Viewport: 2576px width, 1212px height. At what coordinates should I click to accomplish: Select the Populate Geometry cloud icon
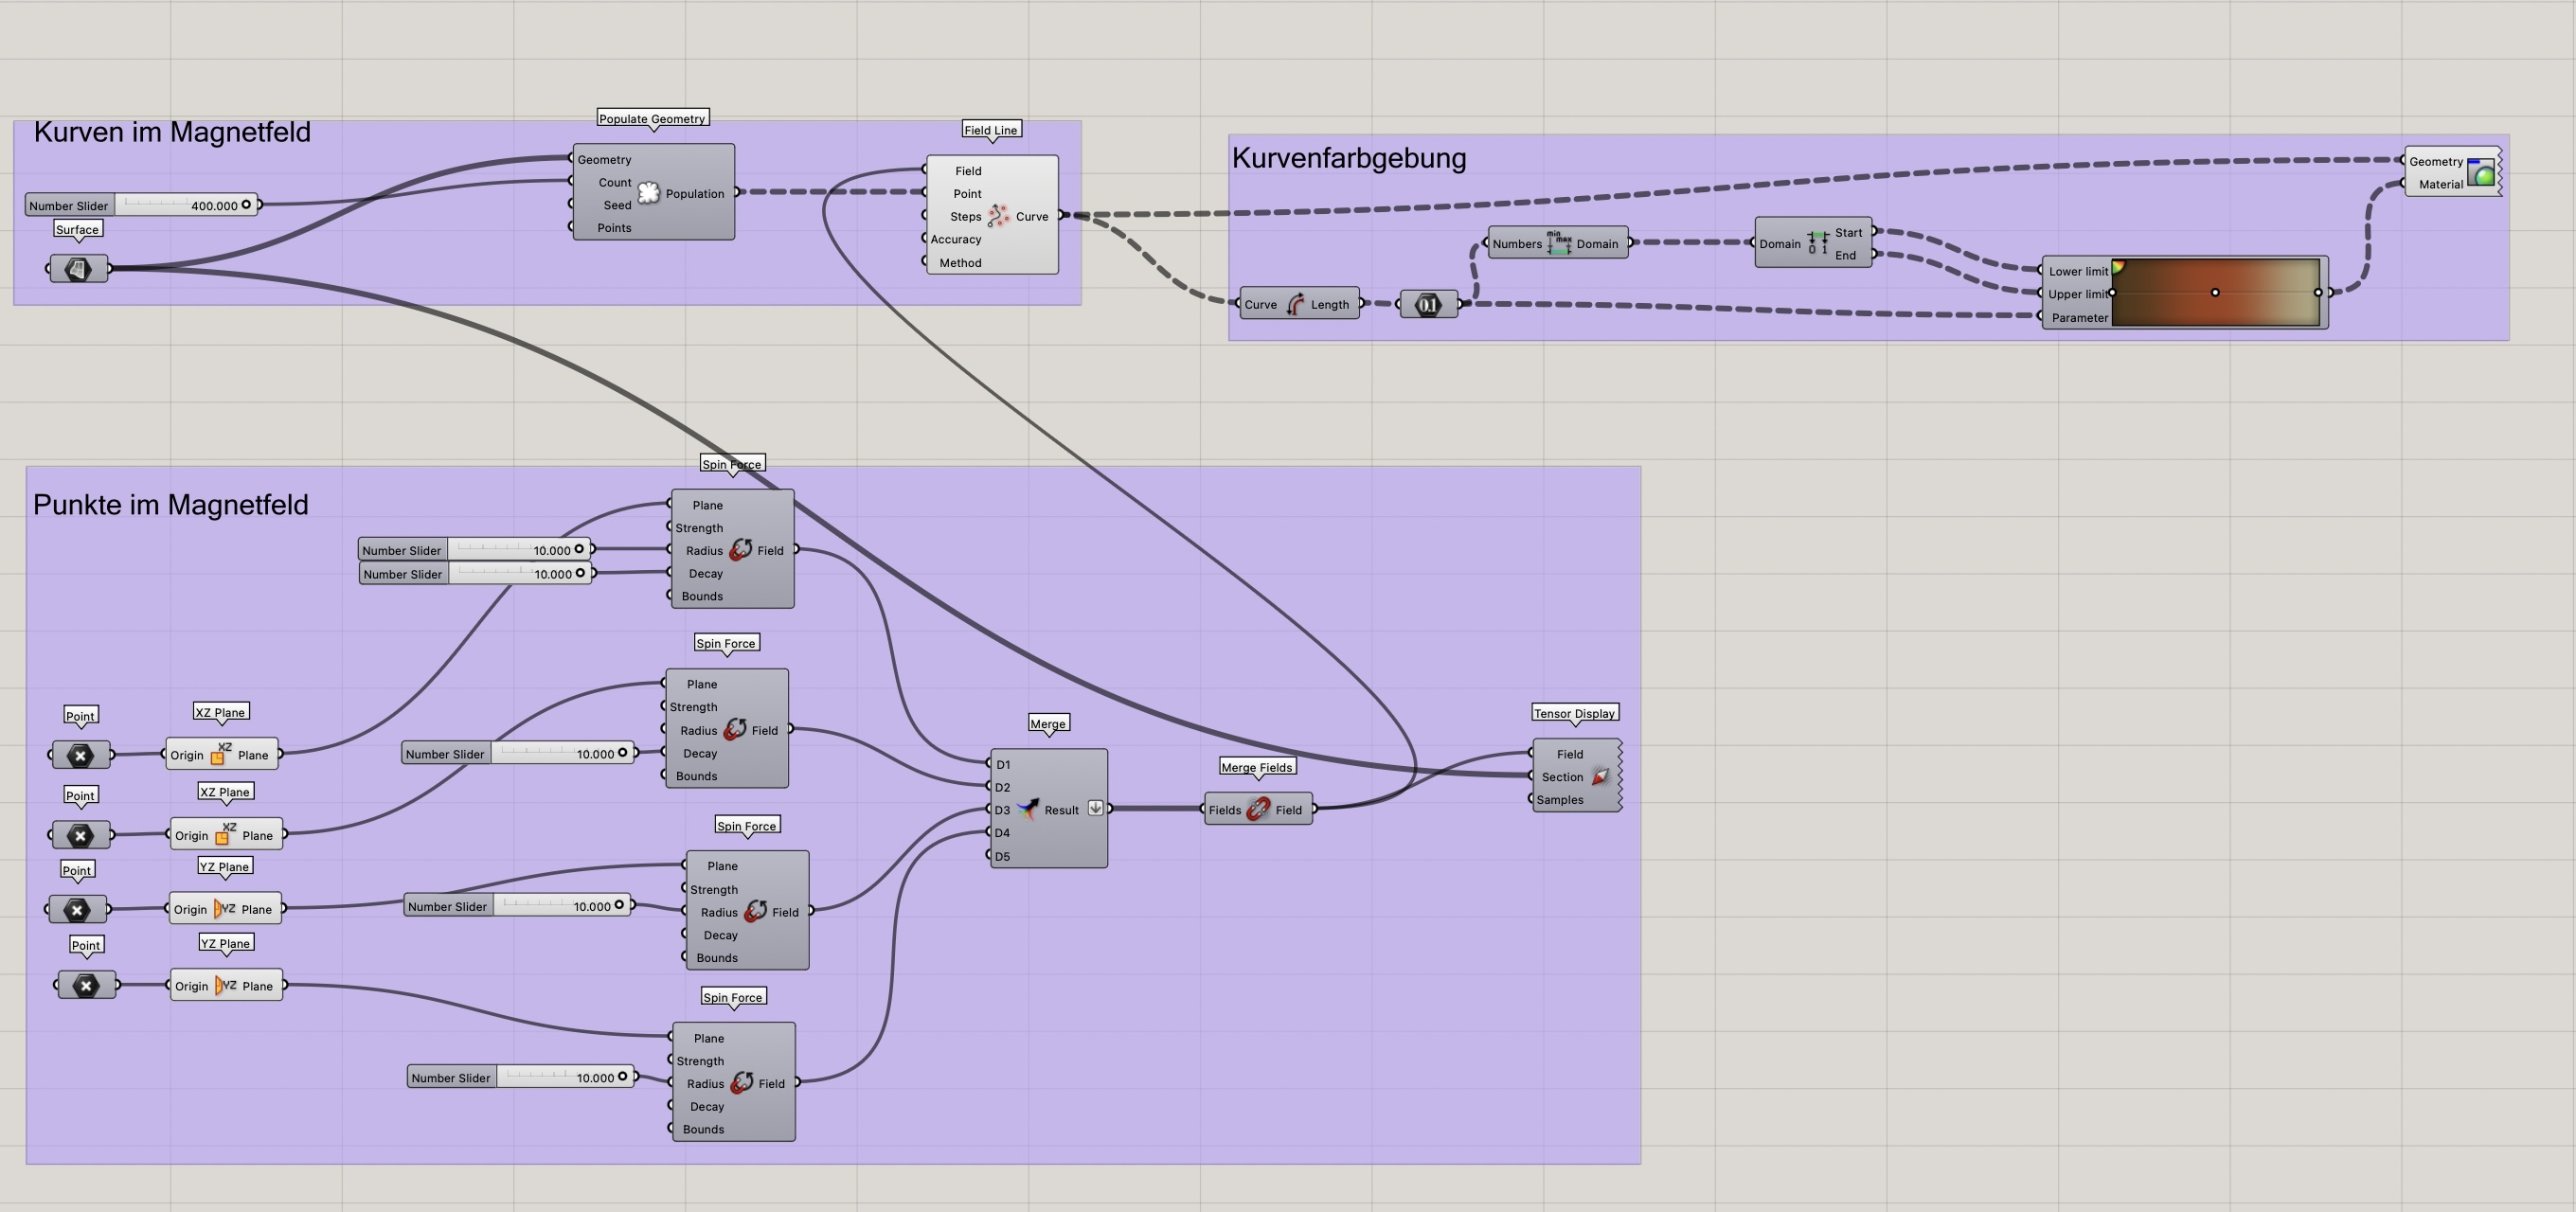[x=649, y=192]
